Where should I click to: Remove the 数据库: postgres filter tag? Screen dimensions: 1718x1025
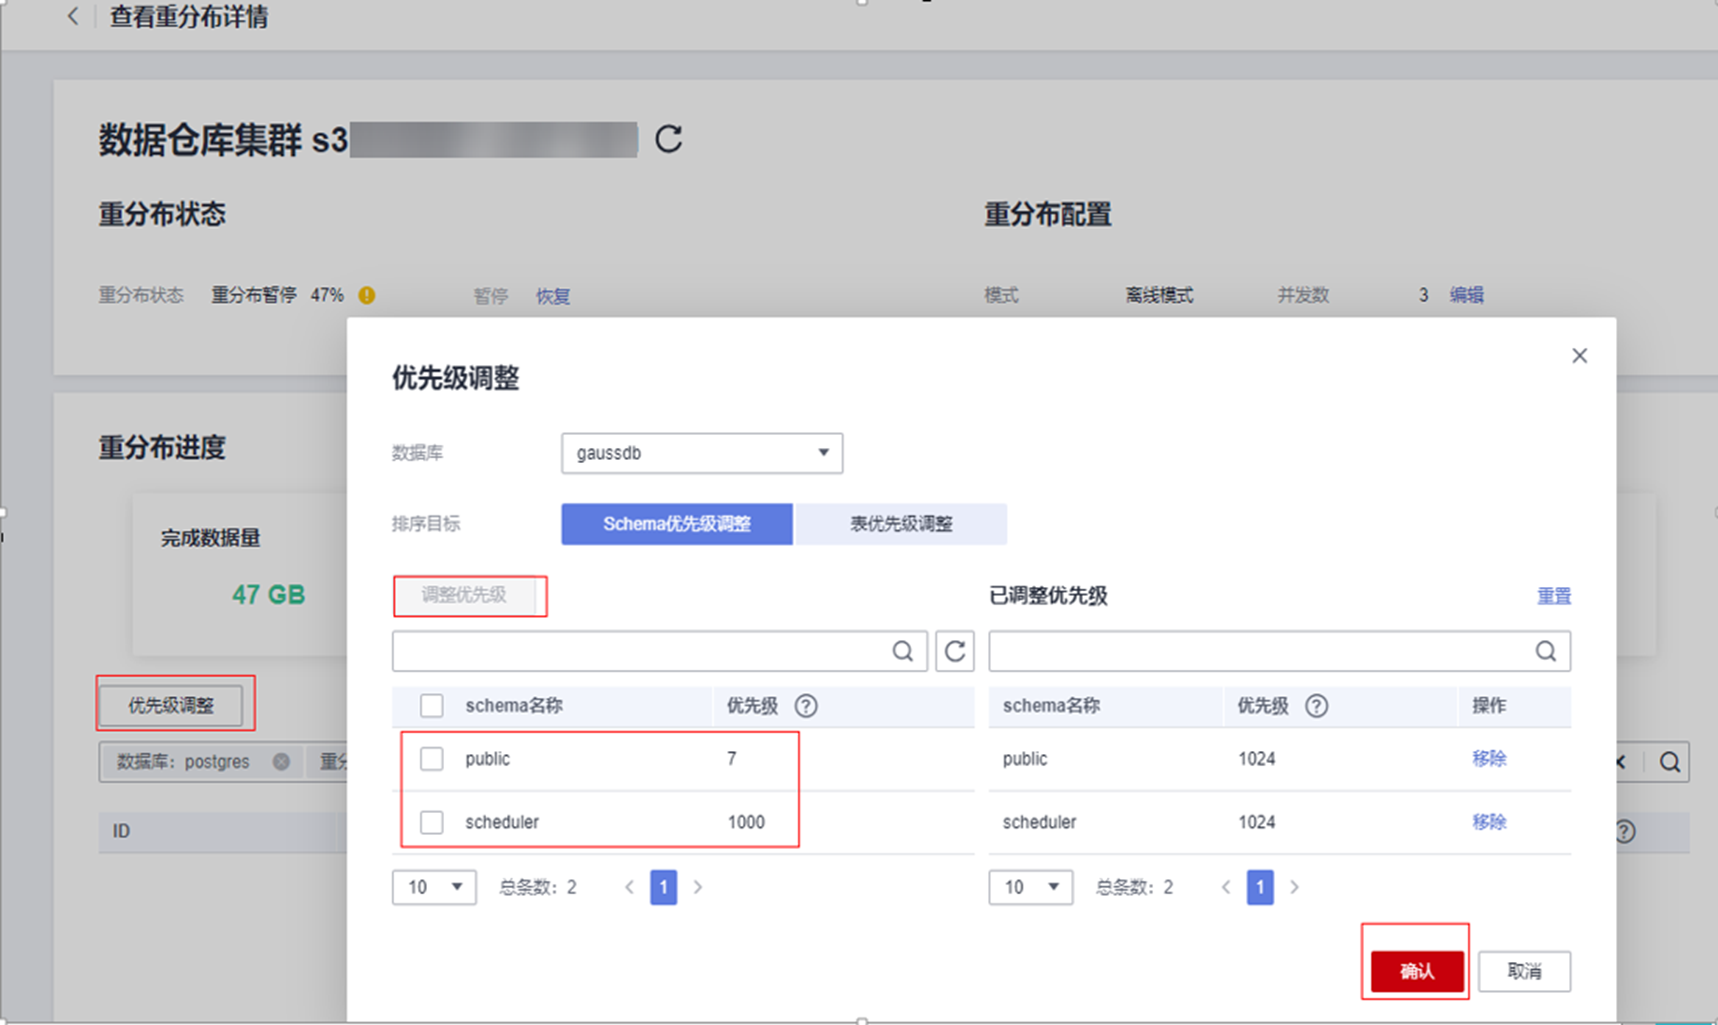(281, 762)
